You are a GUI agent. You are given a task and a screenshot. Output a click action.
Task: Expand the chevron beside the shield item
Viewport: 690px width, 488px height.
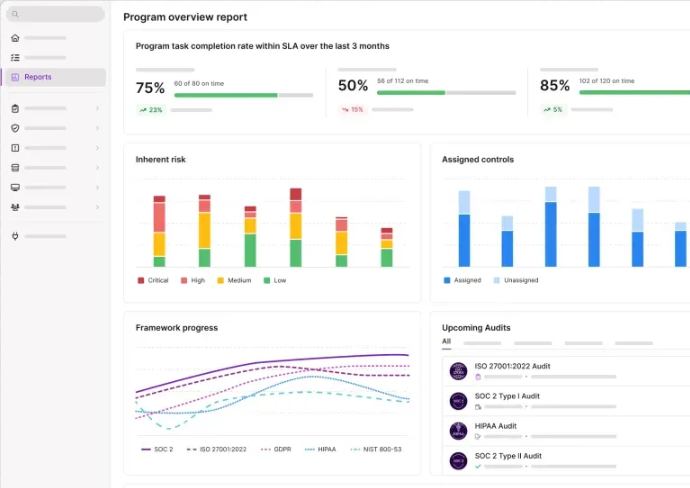[97, 128]
